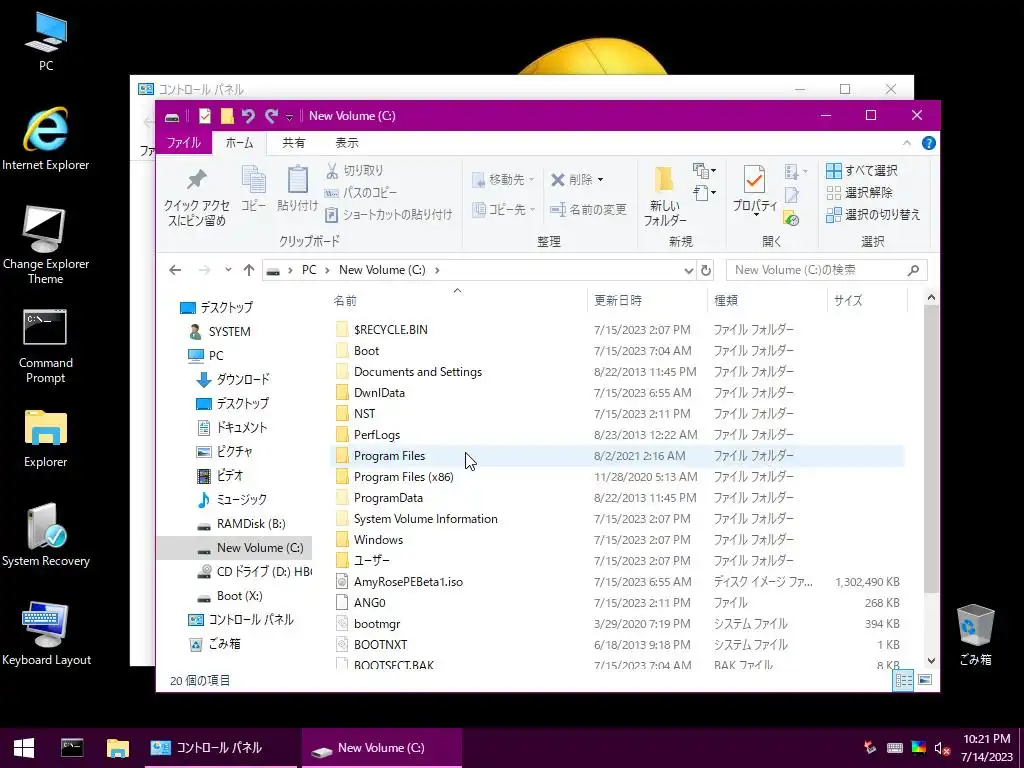Click Paste shortcut (ショートカットの貼り付け)

(x=389, y=214)
